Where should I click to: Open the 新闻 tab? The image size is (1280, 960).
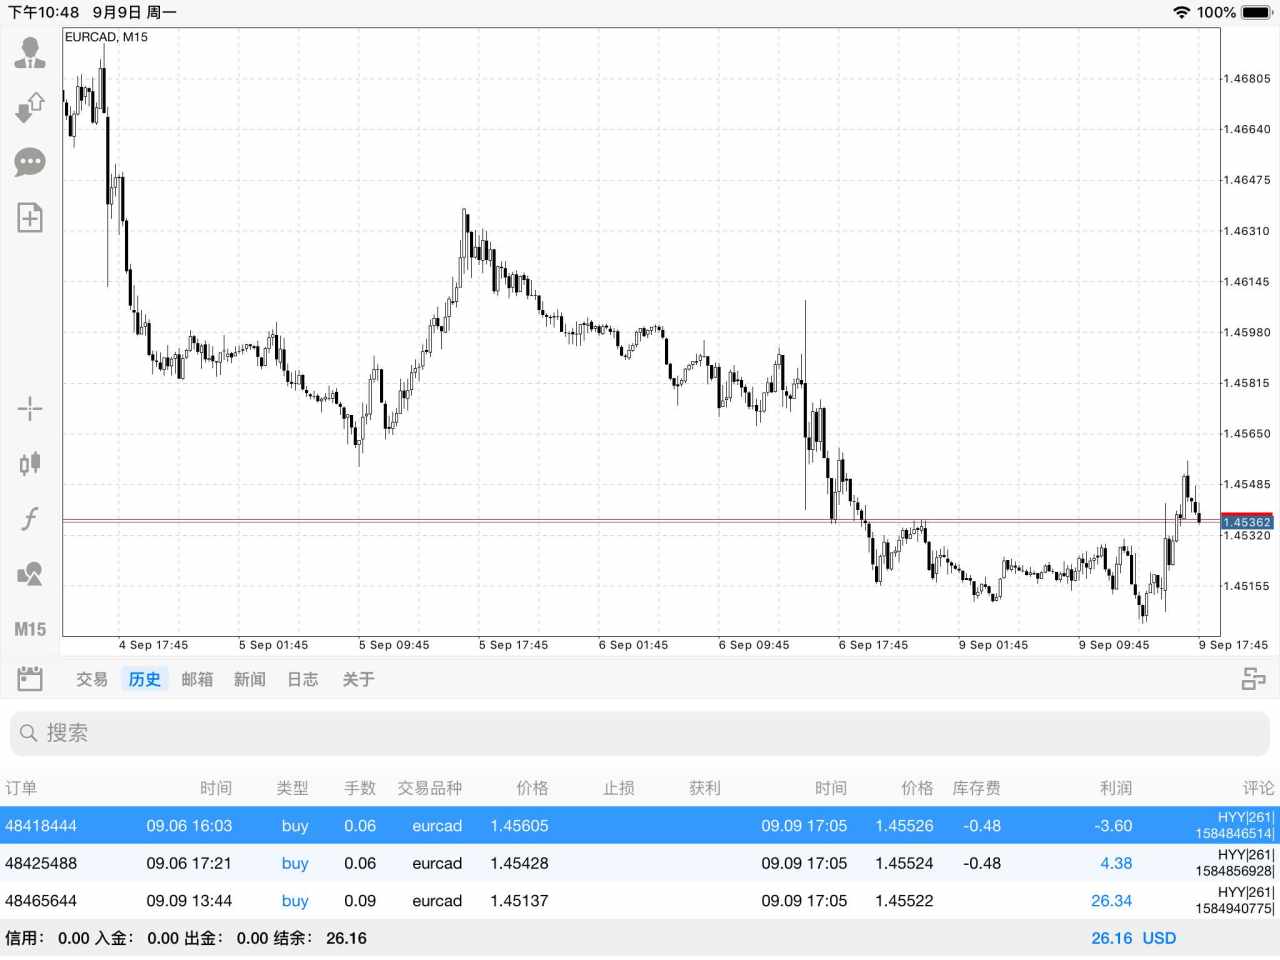click(250, 679)
